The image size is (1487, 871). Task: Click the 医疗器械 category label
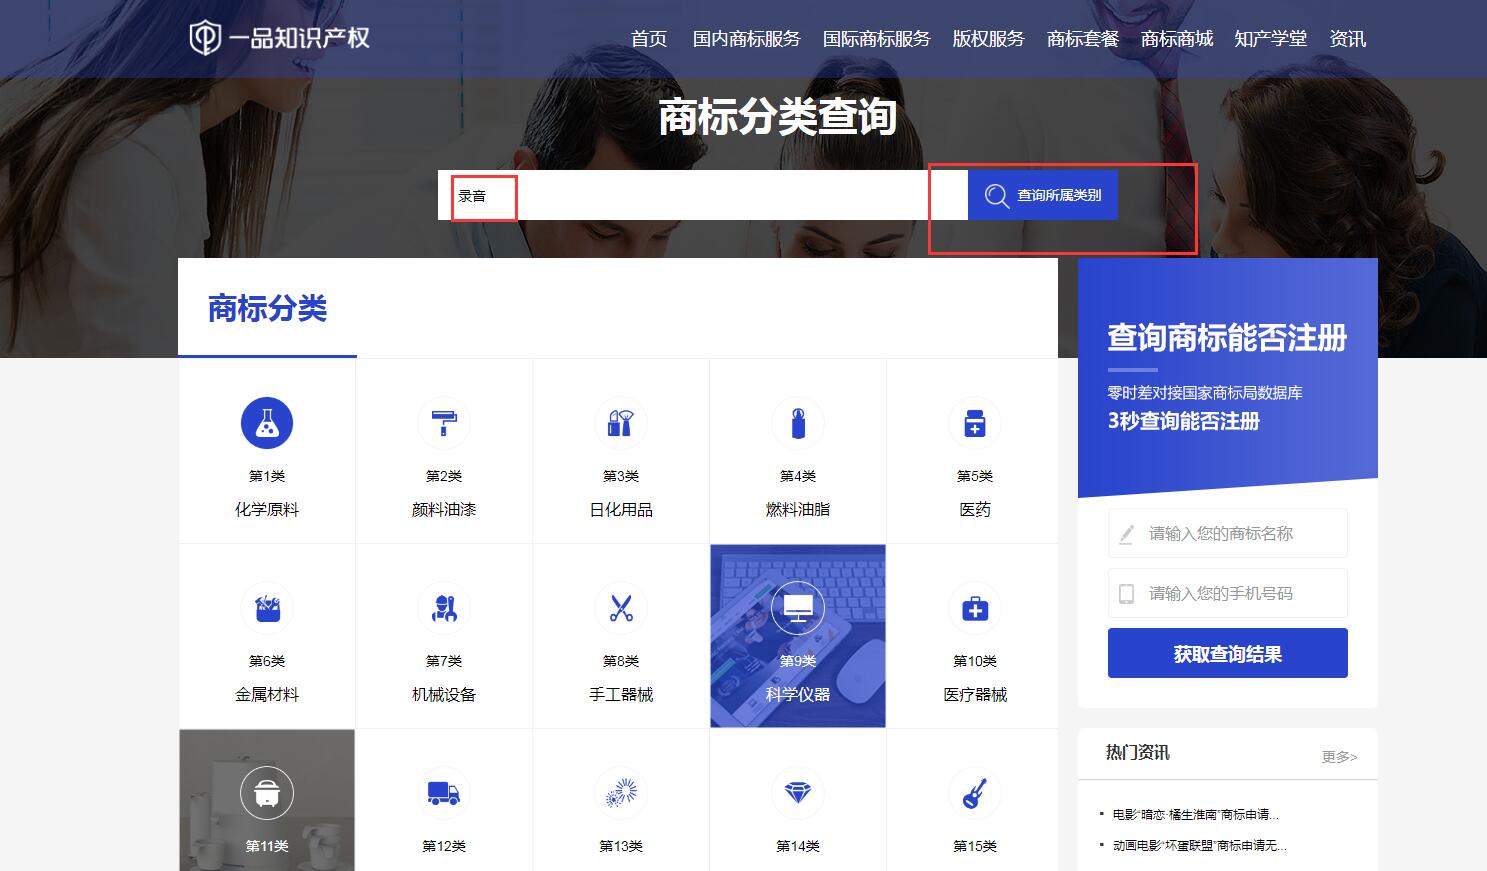click(975, 695)
